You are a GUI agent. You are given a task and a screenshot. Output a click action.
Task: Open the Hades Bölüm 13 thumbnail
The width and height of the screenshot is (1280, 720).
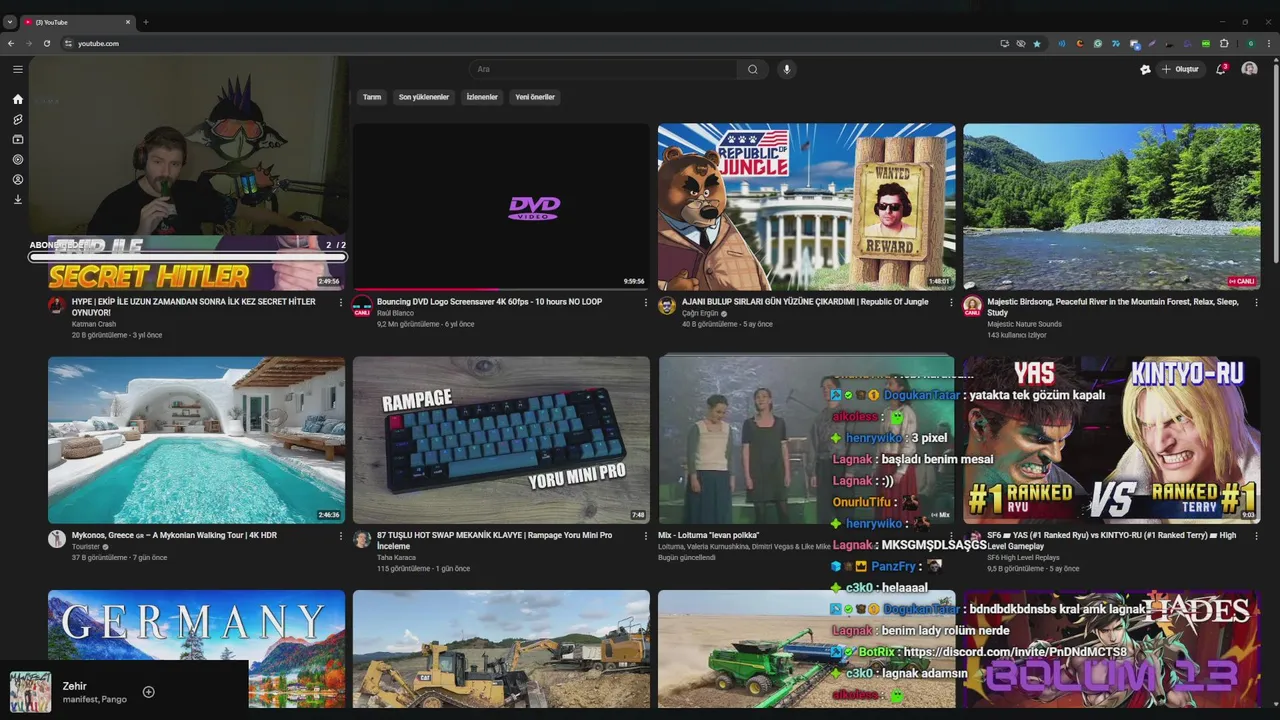coord(1111,649)
